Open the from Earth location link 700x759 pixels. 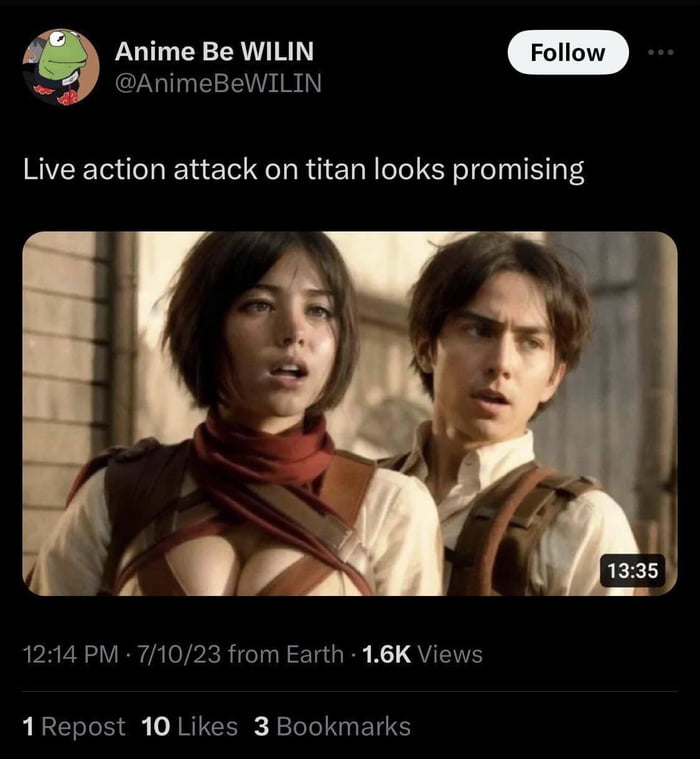[286, 654]
